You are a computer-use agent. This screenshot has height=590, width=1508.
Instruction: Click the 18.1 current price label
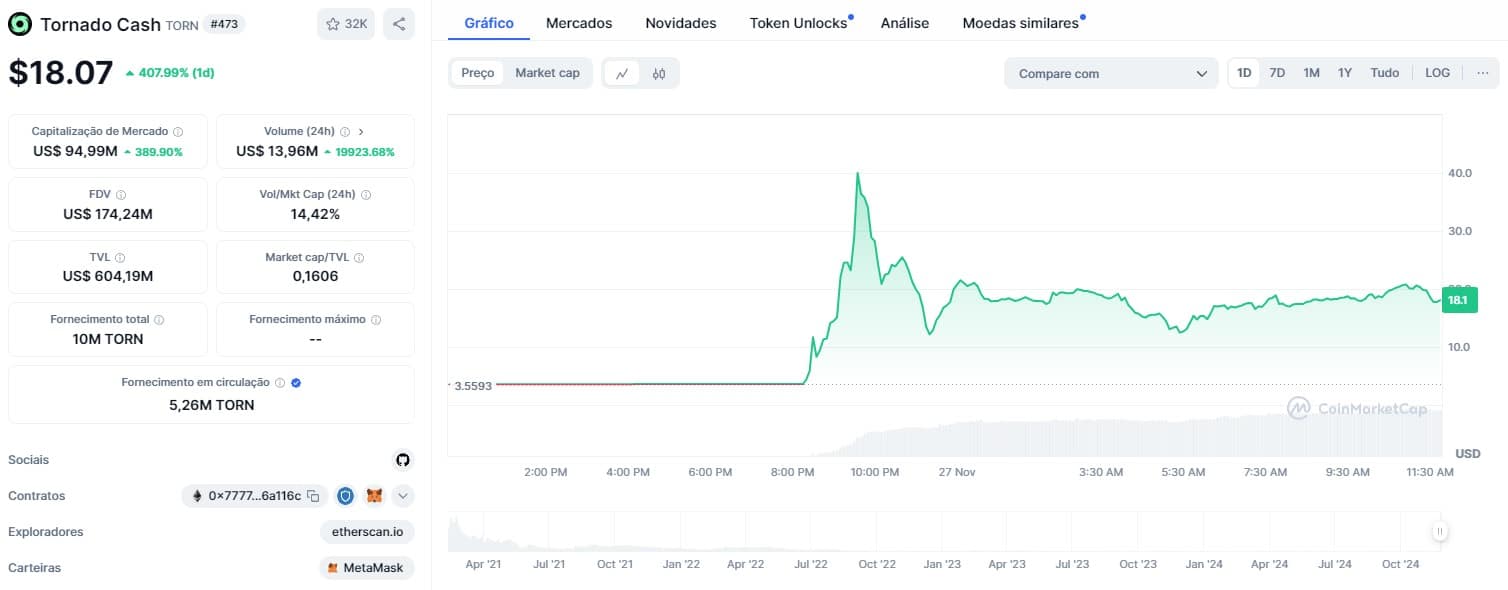(1459, 300)
